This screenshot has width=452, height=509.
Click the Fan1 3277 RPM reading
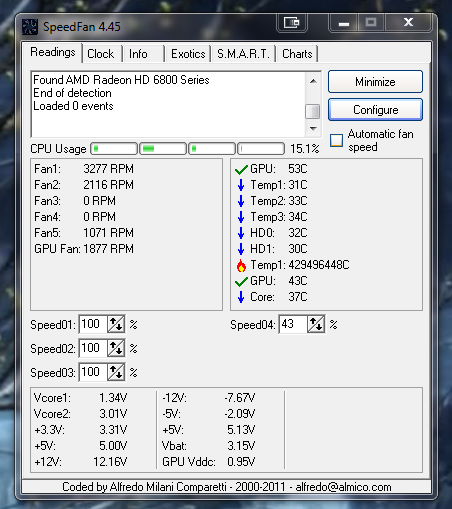[x=84, y=169]
